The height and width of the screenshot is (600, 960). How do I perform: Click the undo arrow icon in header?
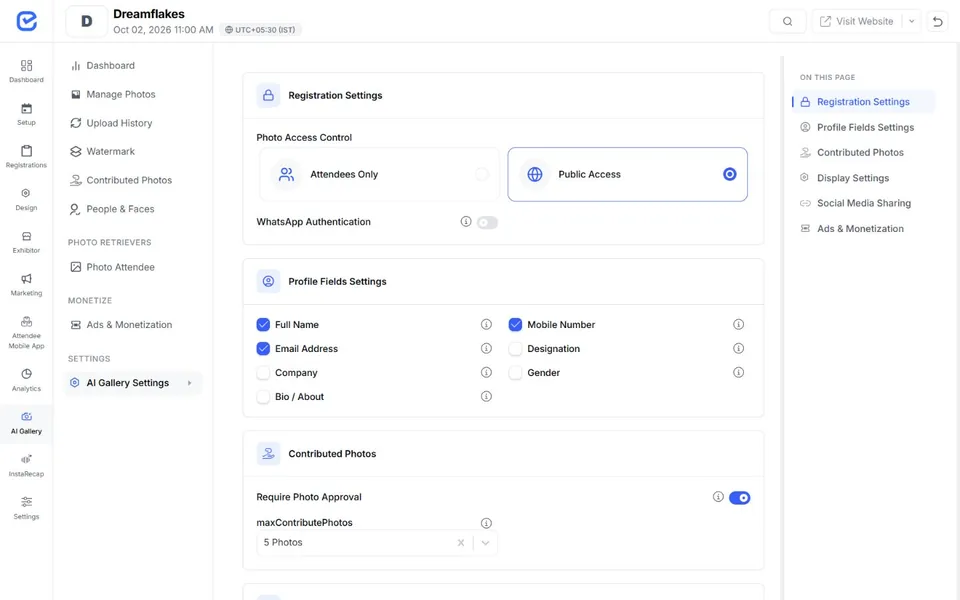point(937,21)
